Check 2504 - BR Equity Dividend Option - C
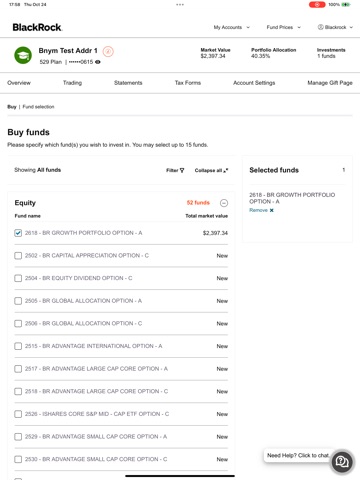The width and height of the screenshot is (360, 480). [x=18, y=278]
